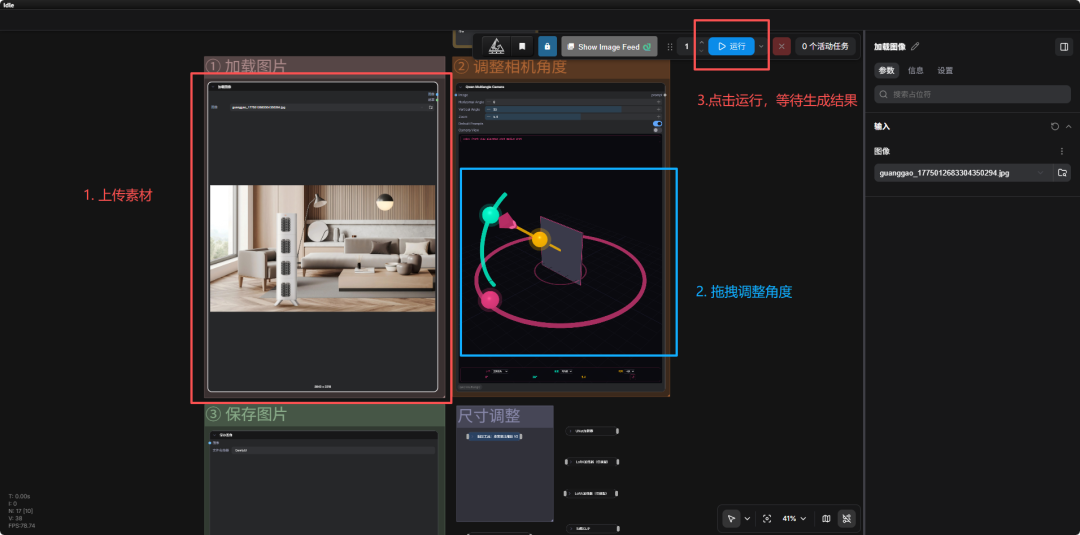Click the blue 运行 run button
This screenshot has height=535, width=1080.
coord(731,46)
